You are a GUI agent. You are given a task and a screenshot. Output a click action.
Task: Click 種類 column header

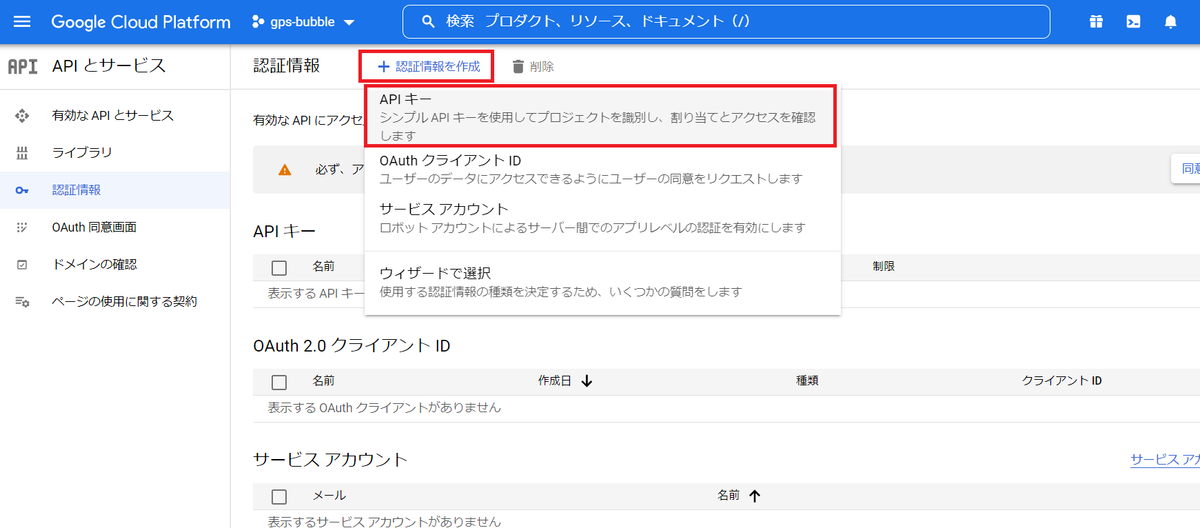tap(807, 381)
